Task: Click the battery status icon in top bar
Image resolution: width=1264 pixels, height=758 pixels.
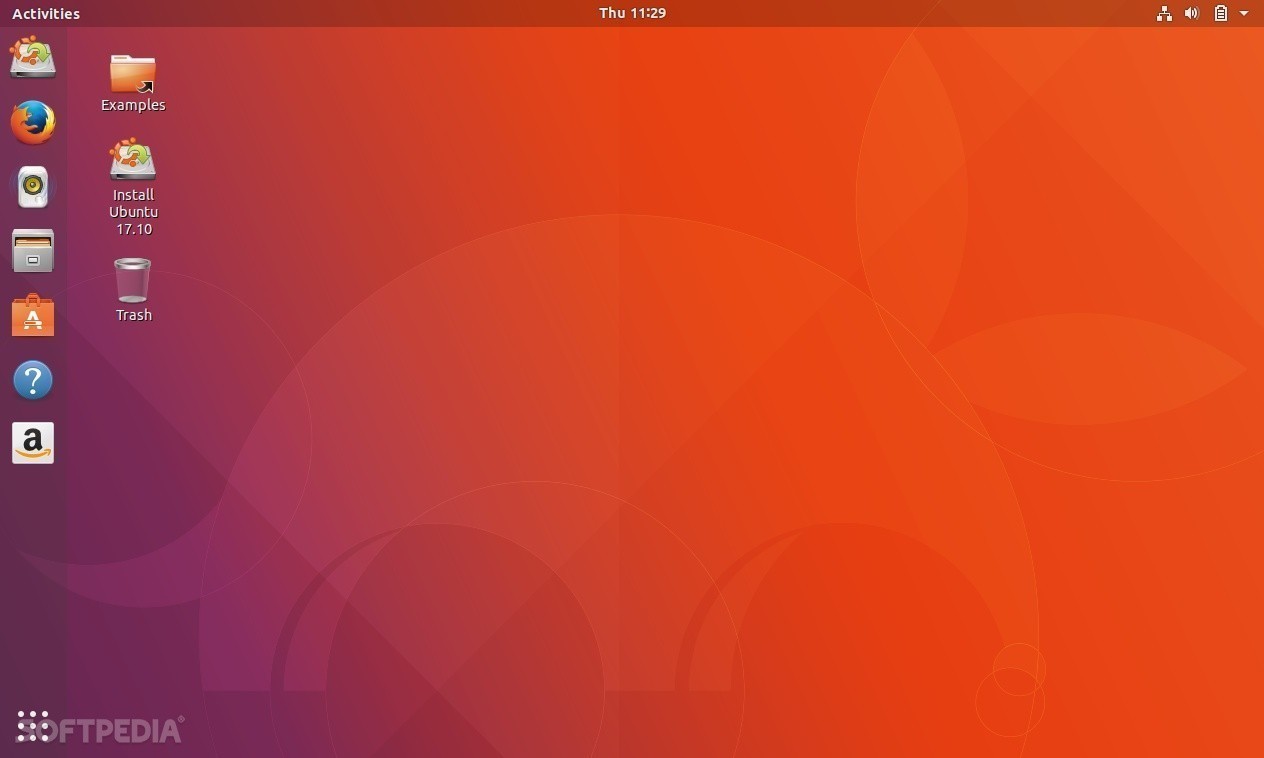Action: point(1220,13)
